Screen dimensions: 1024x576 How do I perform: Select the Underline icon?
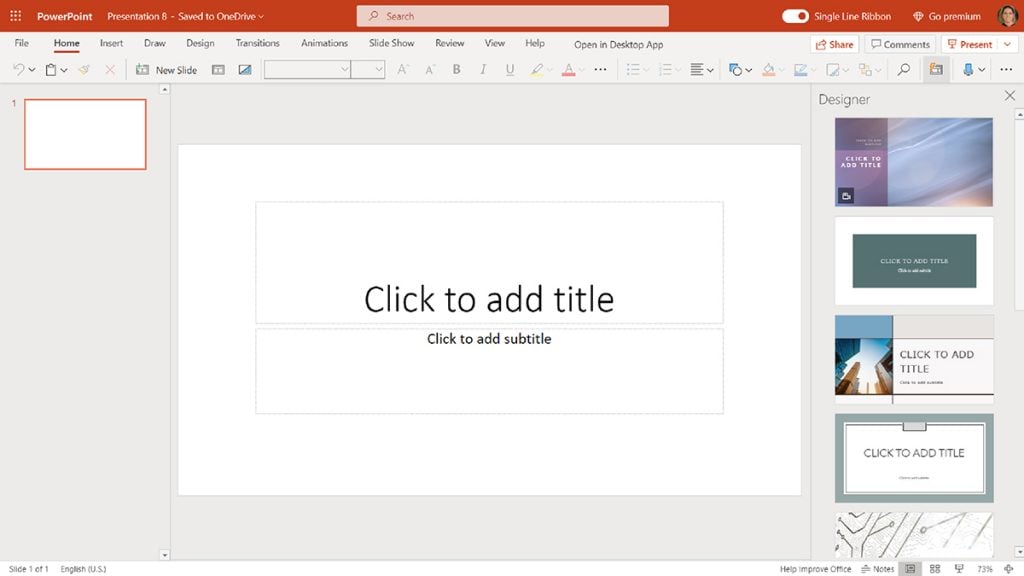click(510, 69)
